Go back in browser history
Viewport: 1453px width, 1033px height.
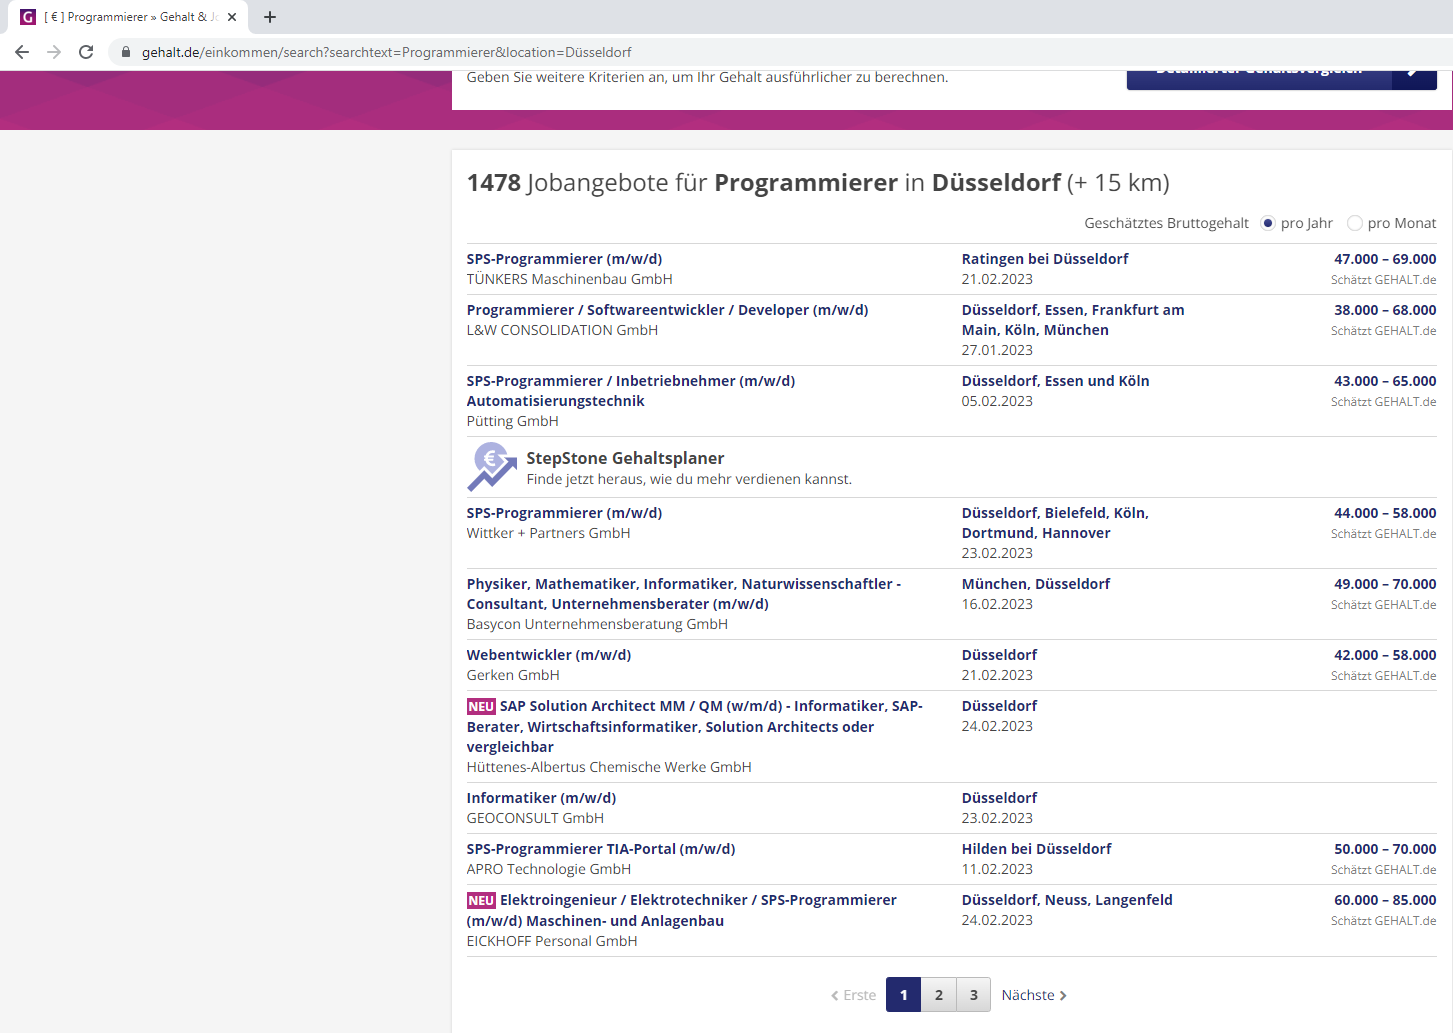pos(22,52)
